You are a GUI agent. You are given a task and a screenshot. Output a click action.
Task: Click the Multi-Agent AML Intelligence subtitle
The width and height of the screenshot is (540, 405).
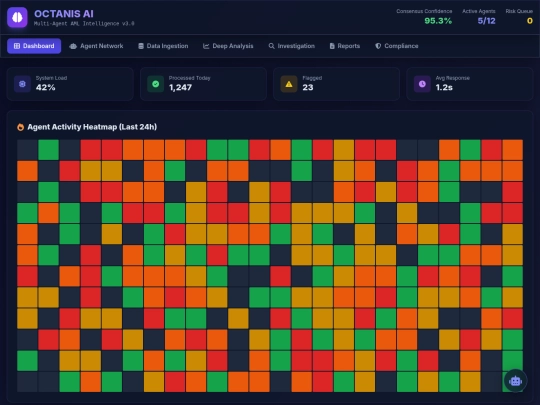pos(84,24)
